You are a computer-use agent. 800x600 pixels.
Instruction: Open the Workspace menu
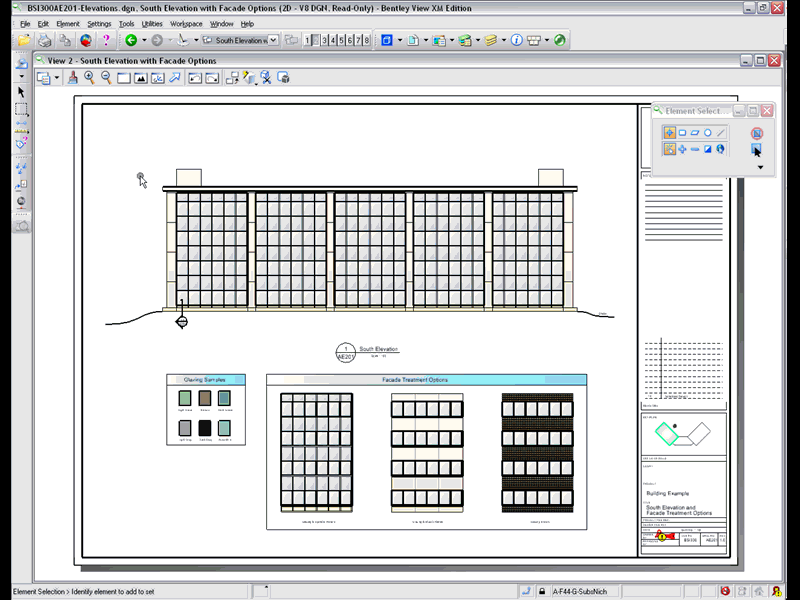tap(186, 23)
